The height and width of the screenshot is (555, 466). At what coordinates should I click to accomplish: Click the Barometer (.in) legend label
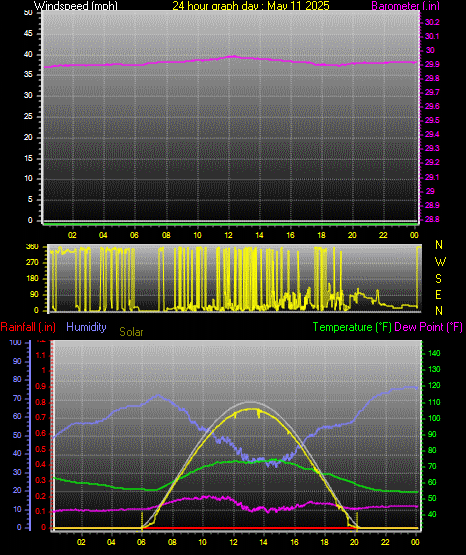click(405, 6)
